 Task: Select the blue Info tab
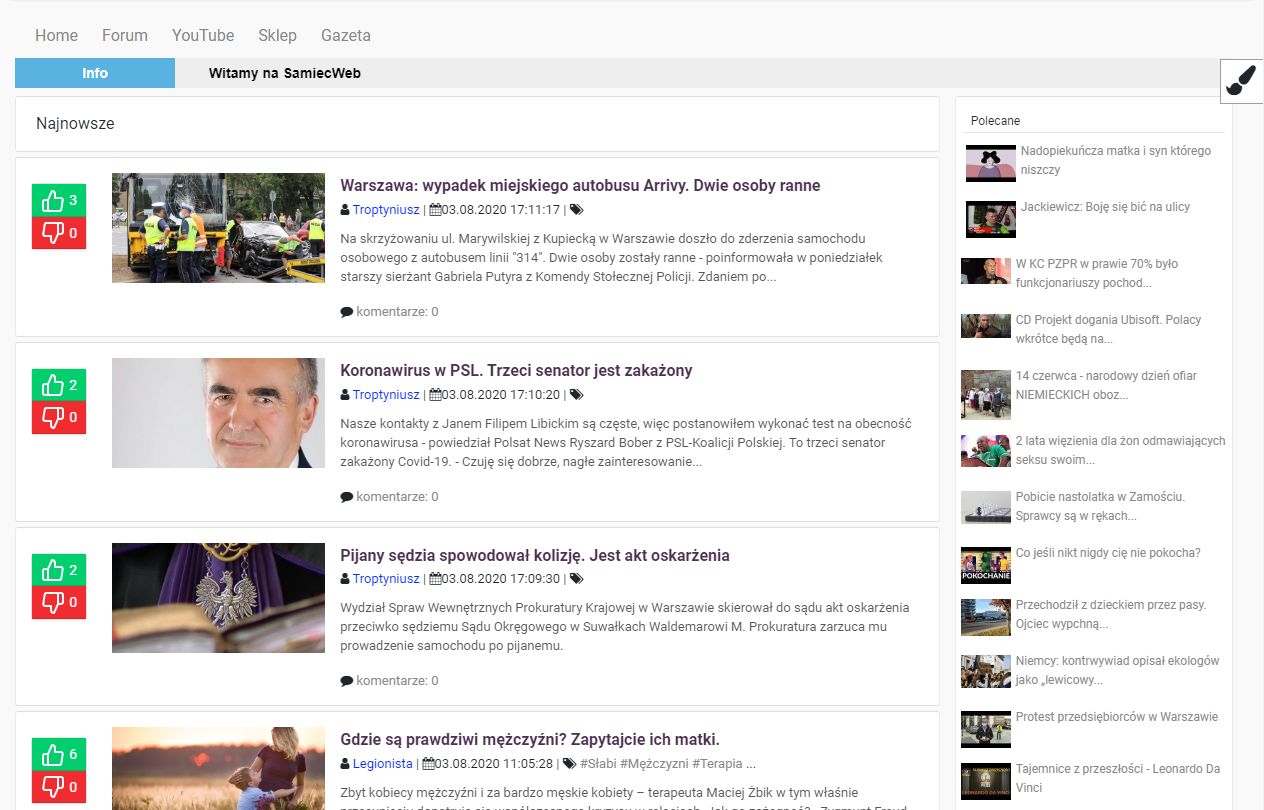95,73
